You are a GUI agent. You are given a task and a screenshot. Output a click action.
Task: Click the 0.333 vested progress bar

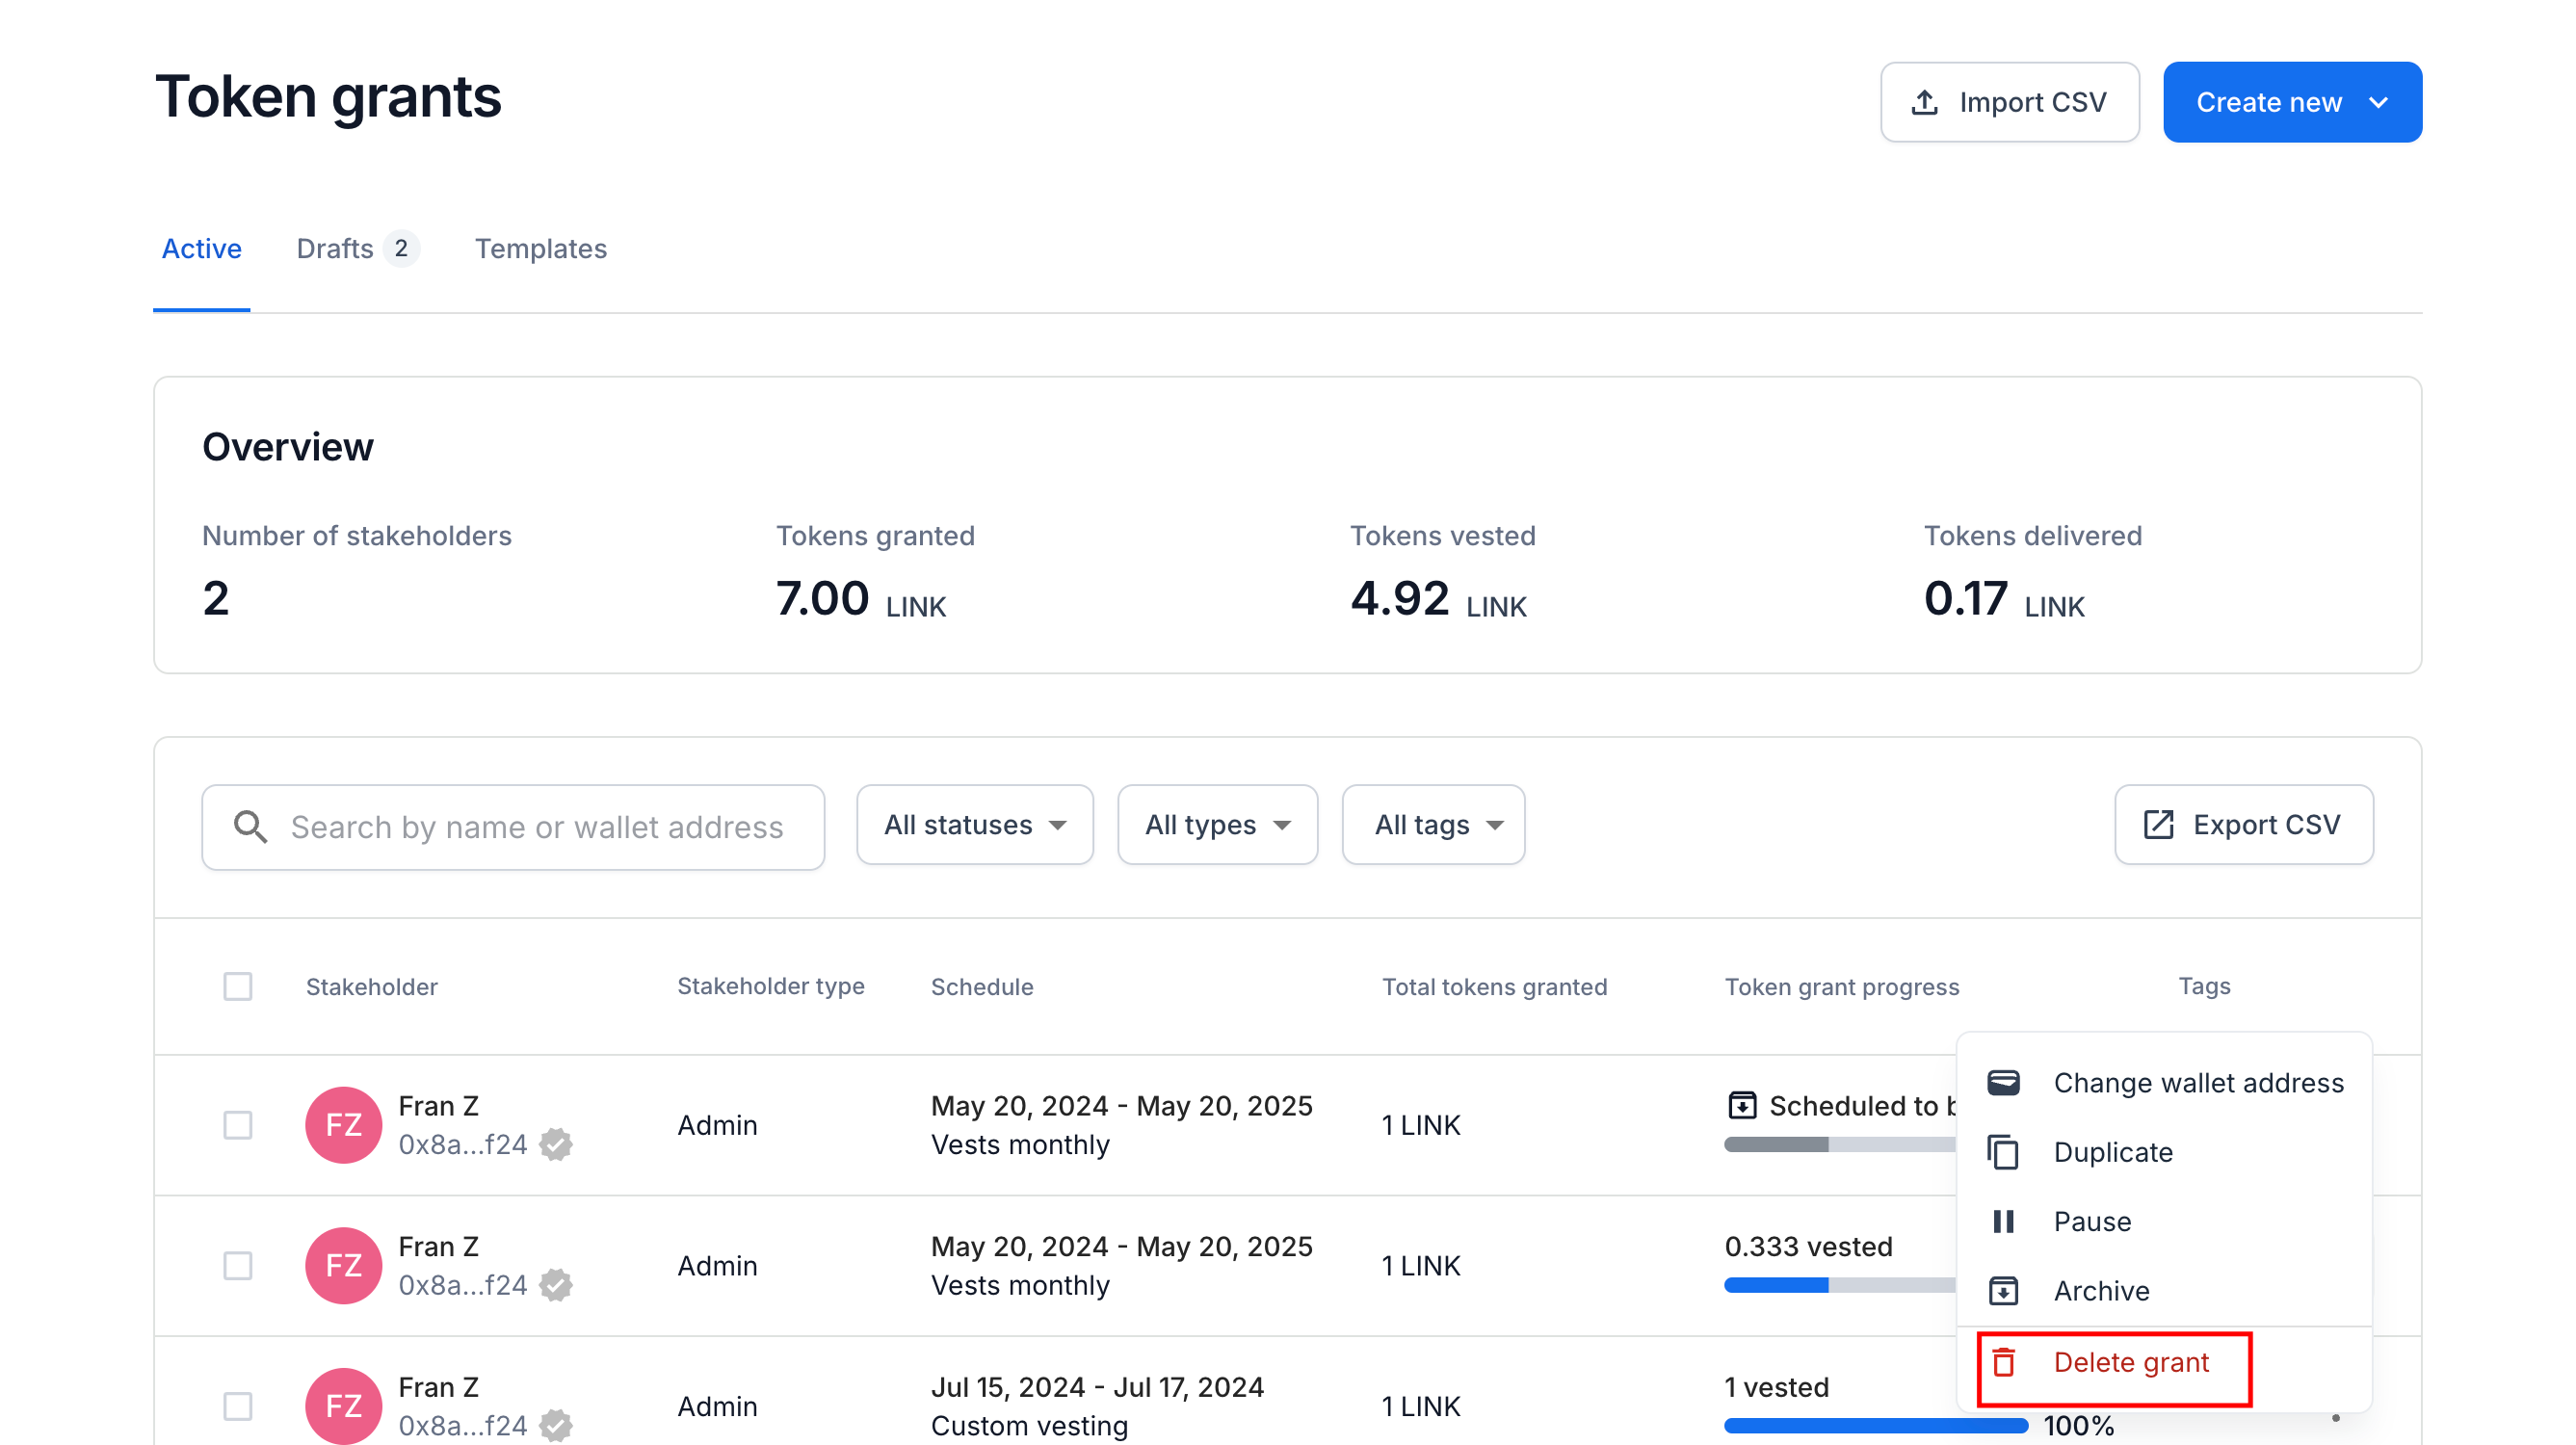1839,1286
